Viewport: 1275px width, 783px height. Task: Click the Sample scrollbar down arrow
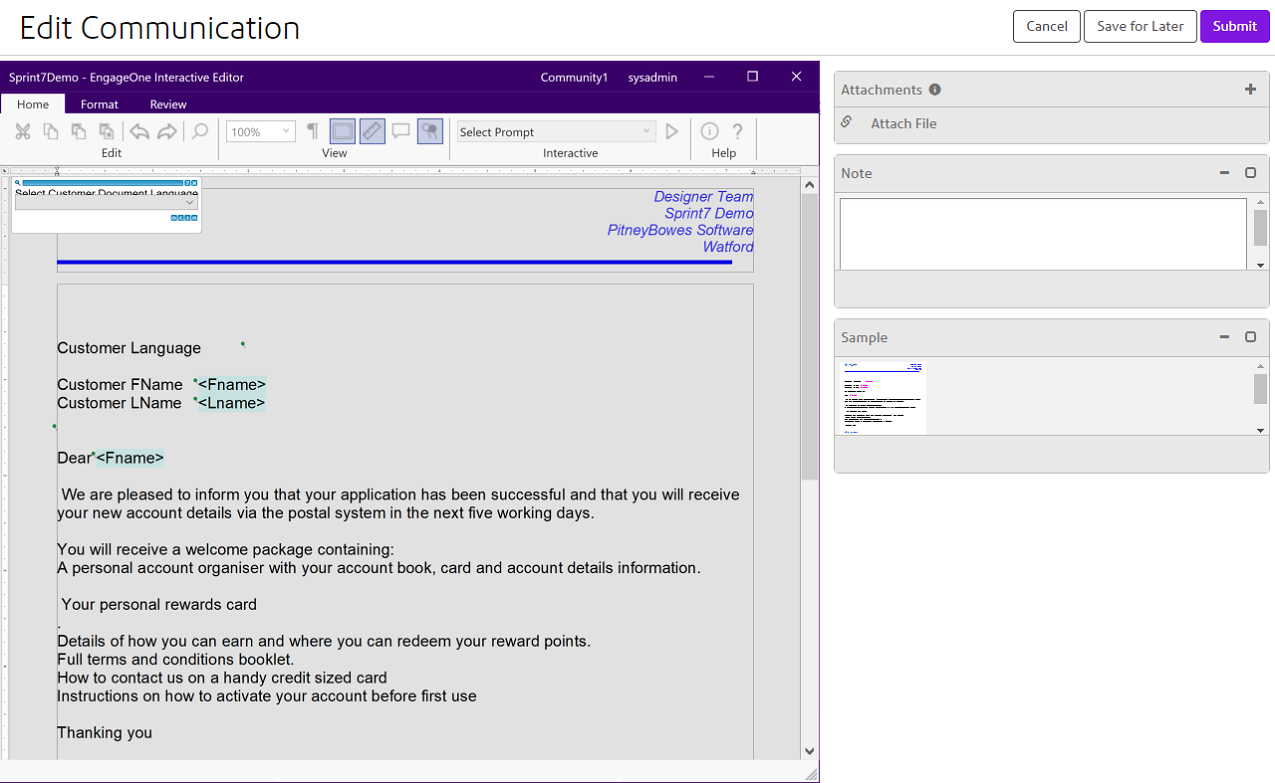pyautogui.click(x=1260, y=430)
